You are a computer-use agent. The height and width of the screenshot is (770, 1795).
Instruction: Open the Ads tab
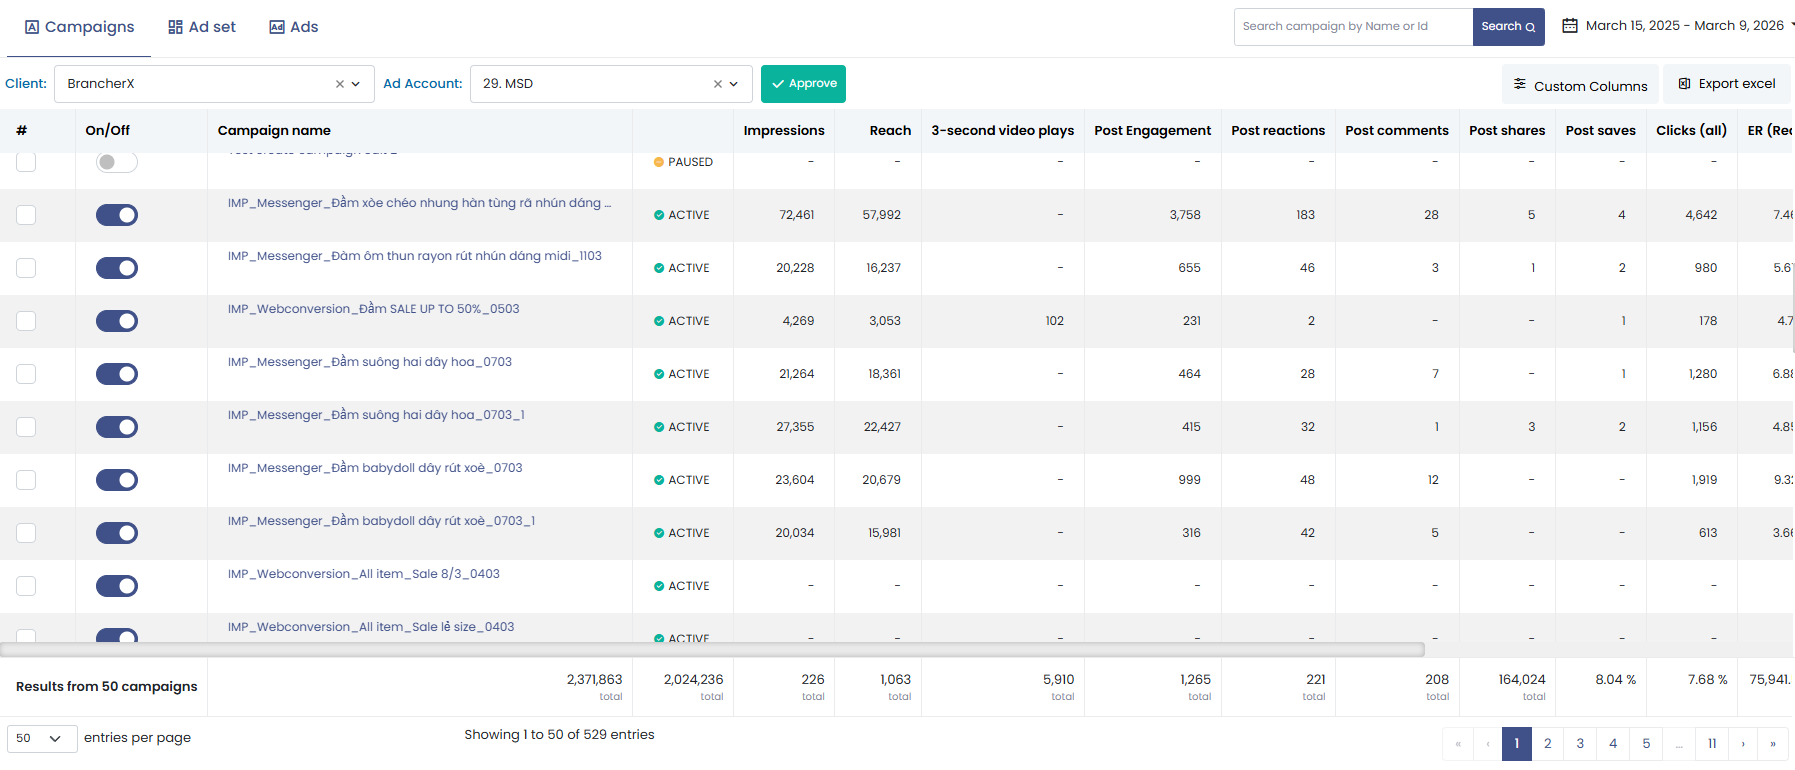(294, 27)
